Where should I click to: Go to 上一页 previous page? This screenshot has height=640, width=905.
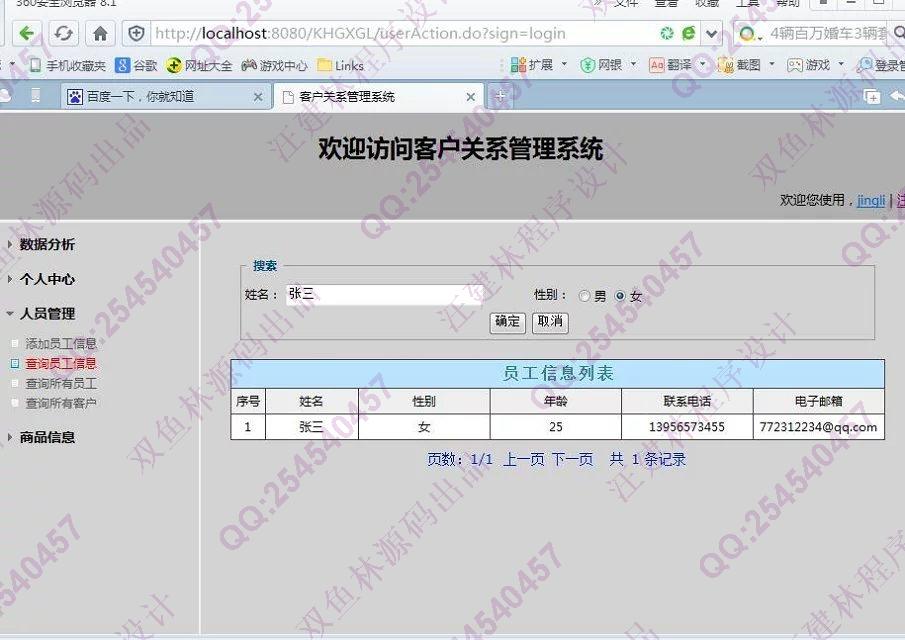pos(523,459)
